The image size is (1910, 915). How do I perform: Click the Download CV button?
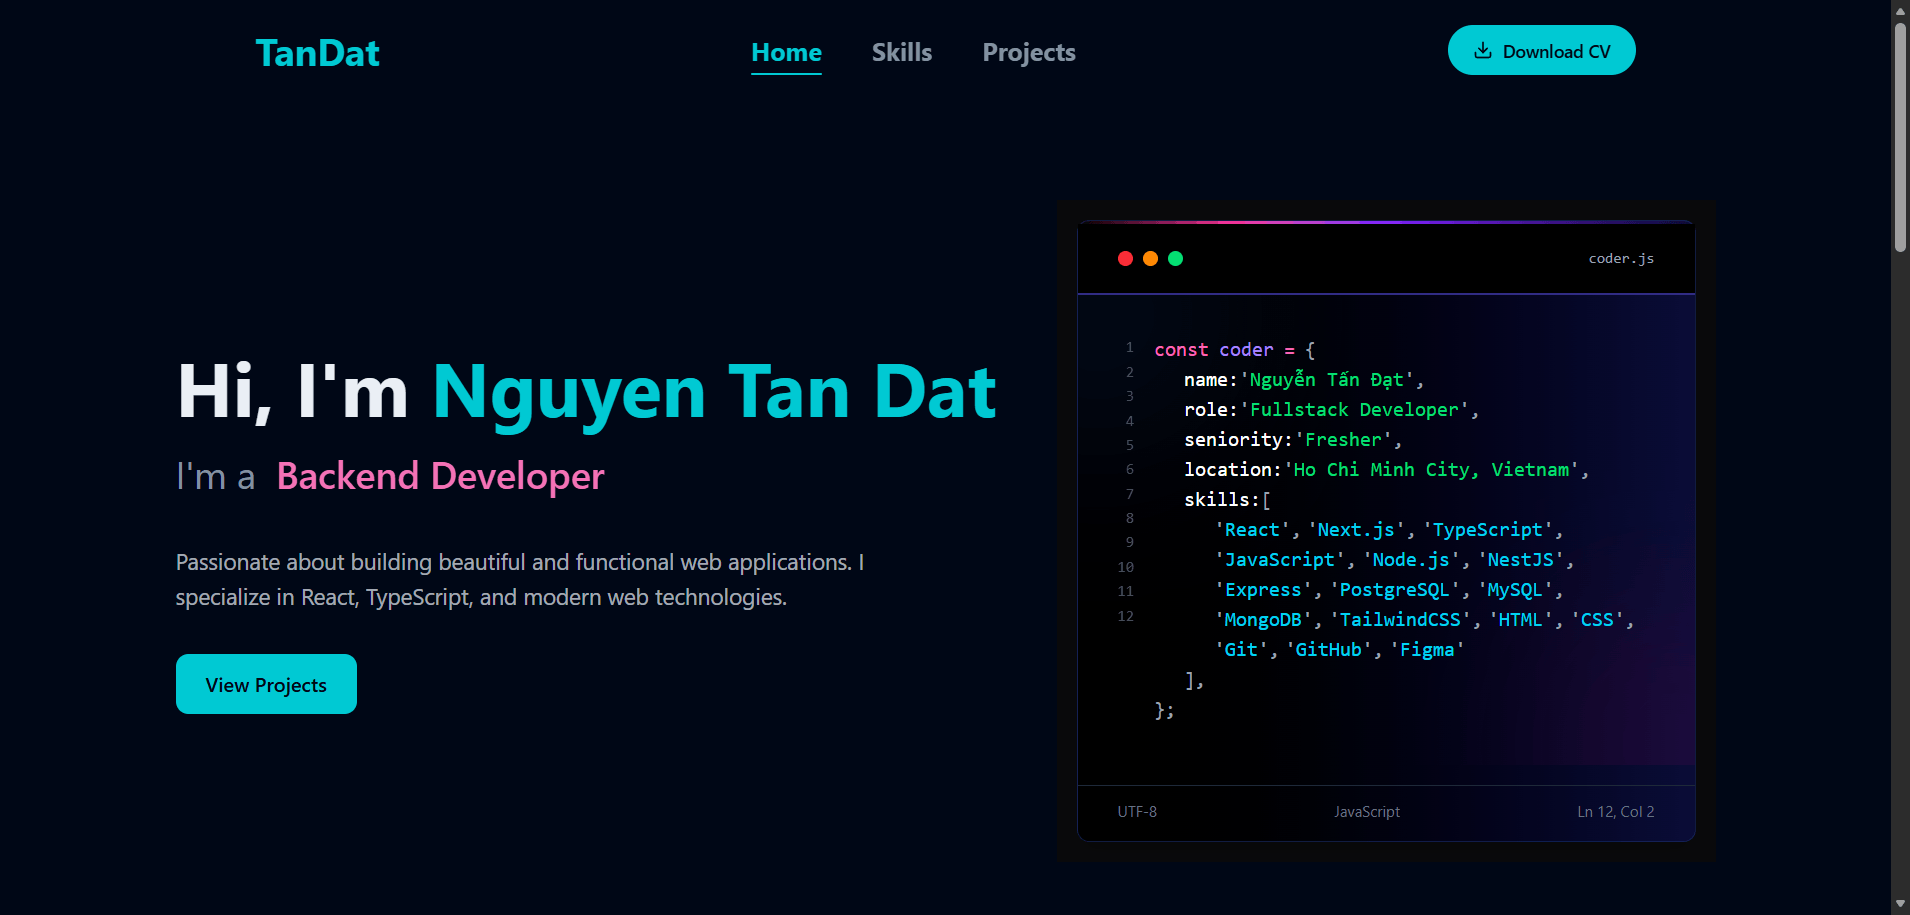pos(1541,50)
